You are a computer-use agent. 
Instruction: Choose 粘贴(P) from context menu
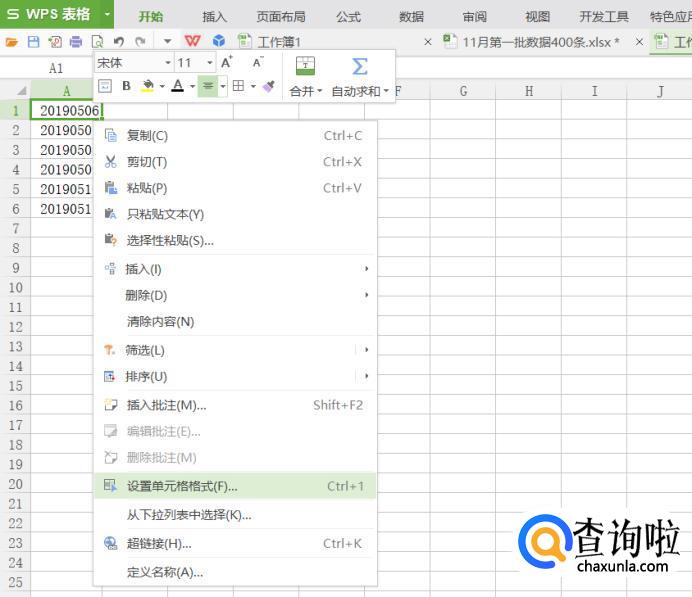tap(235, 188)
